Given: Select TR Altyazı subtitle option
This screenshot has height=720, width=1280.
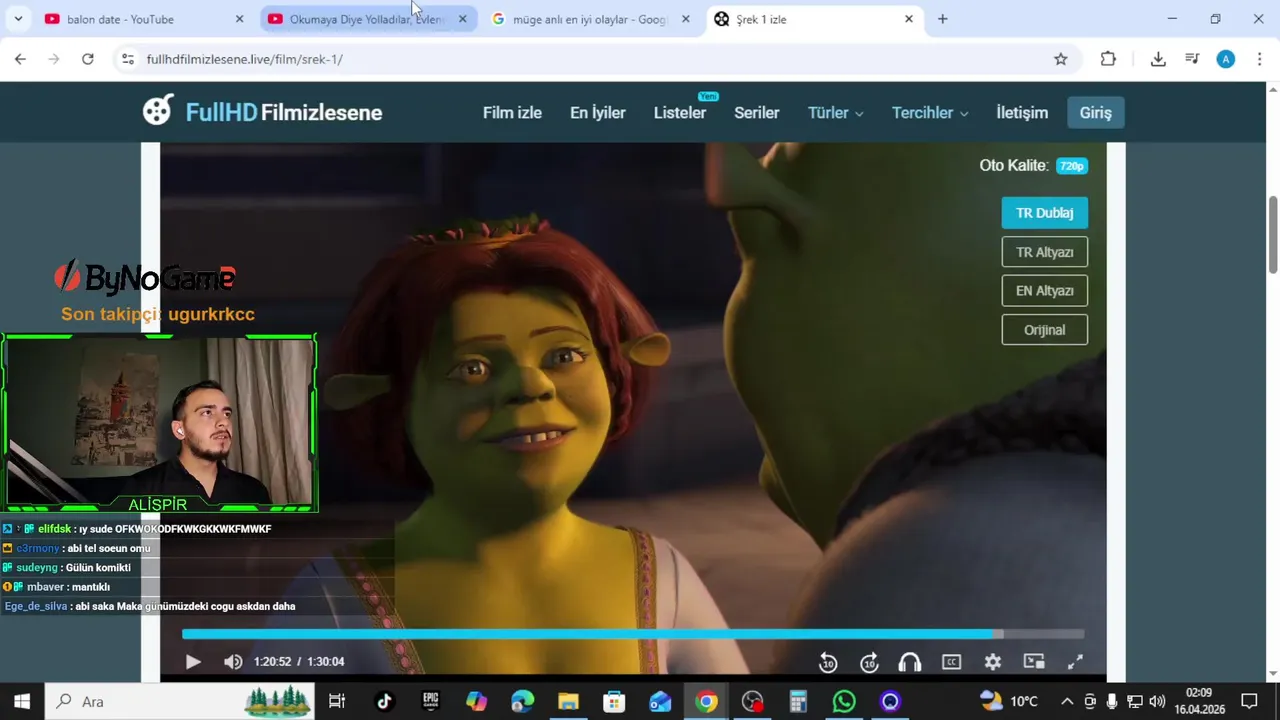Looking at the screenshot, I should pos(1044,252).
